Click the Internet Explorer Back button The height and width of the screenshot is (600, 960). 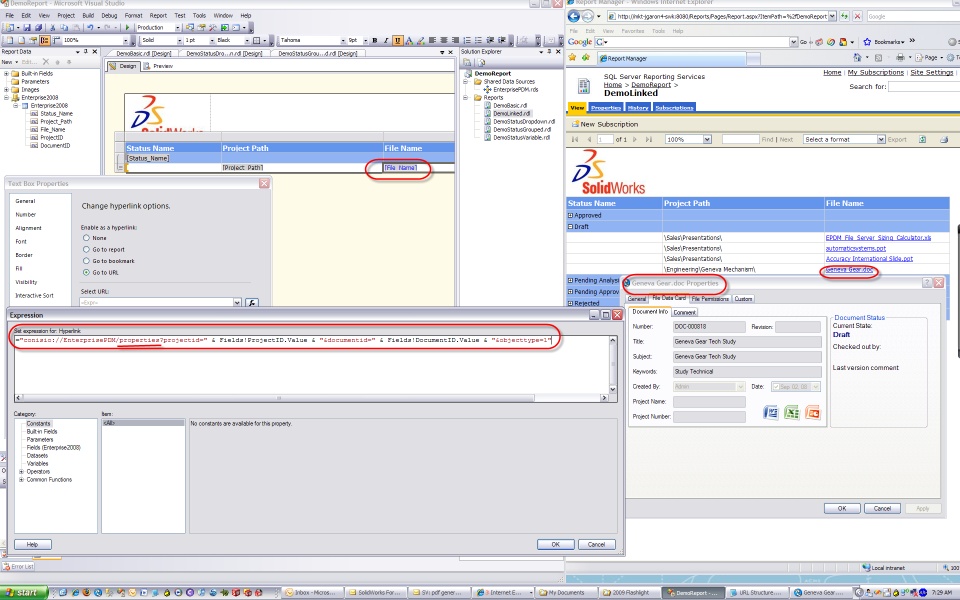coord(574,17)
